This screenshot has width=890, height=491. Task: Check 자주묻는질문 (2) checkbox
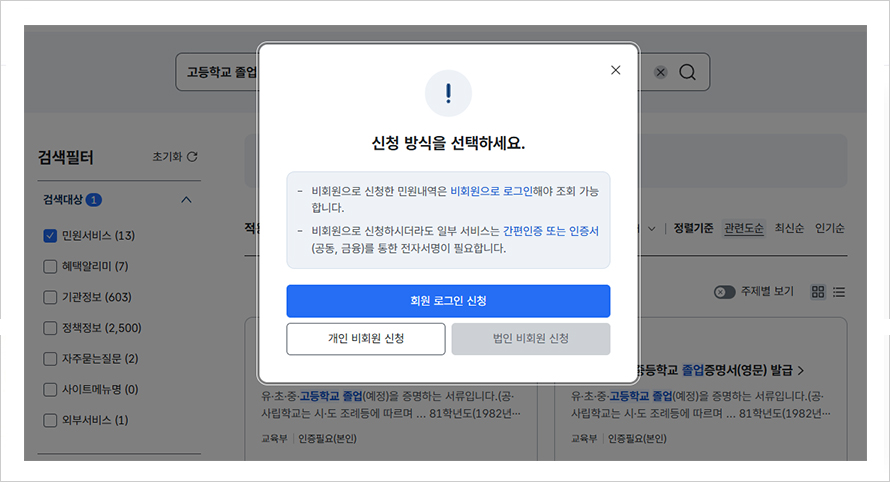50,359
